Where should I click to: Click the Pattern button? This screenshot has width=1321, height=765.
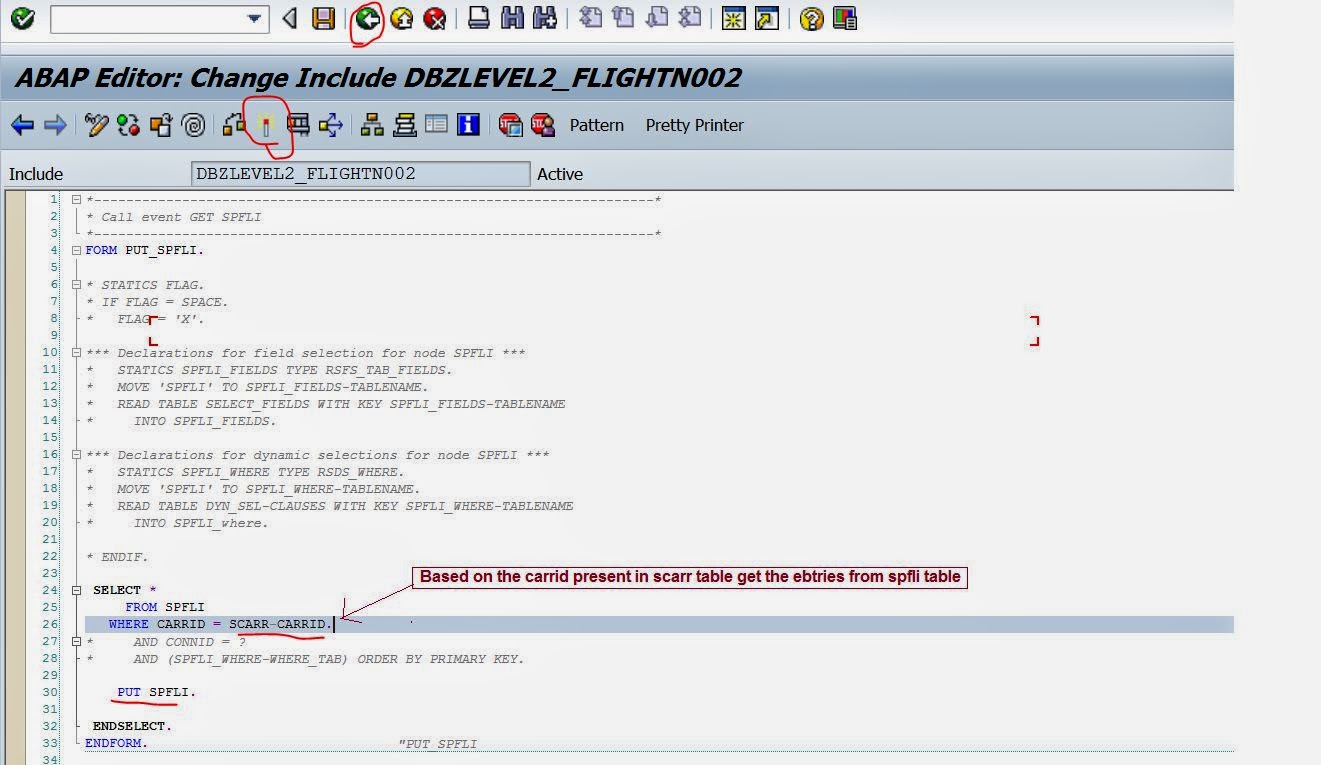tap(597, 125)
